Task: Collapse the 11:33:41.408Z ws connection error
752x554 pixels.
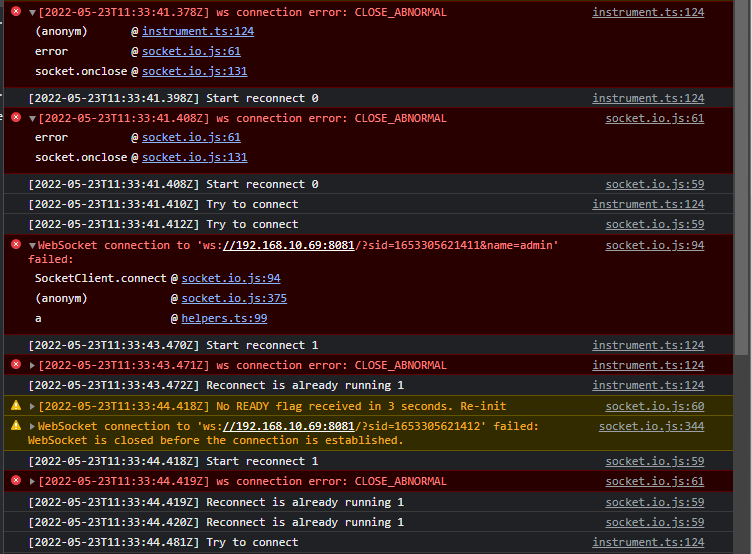Action: pyautogui.click(x=32, y=119)
